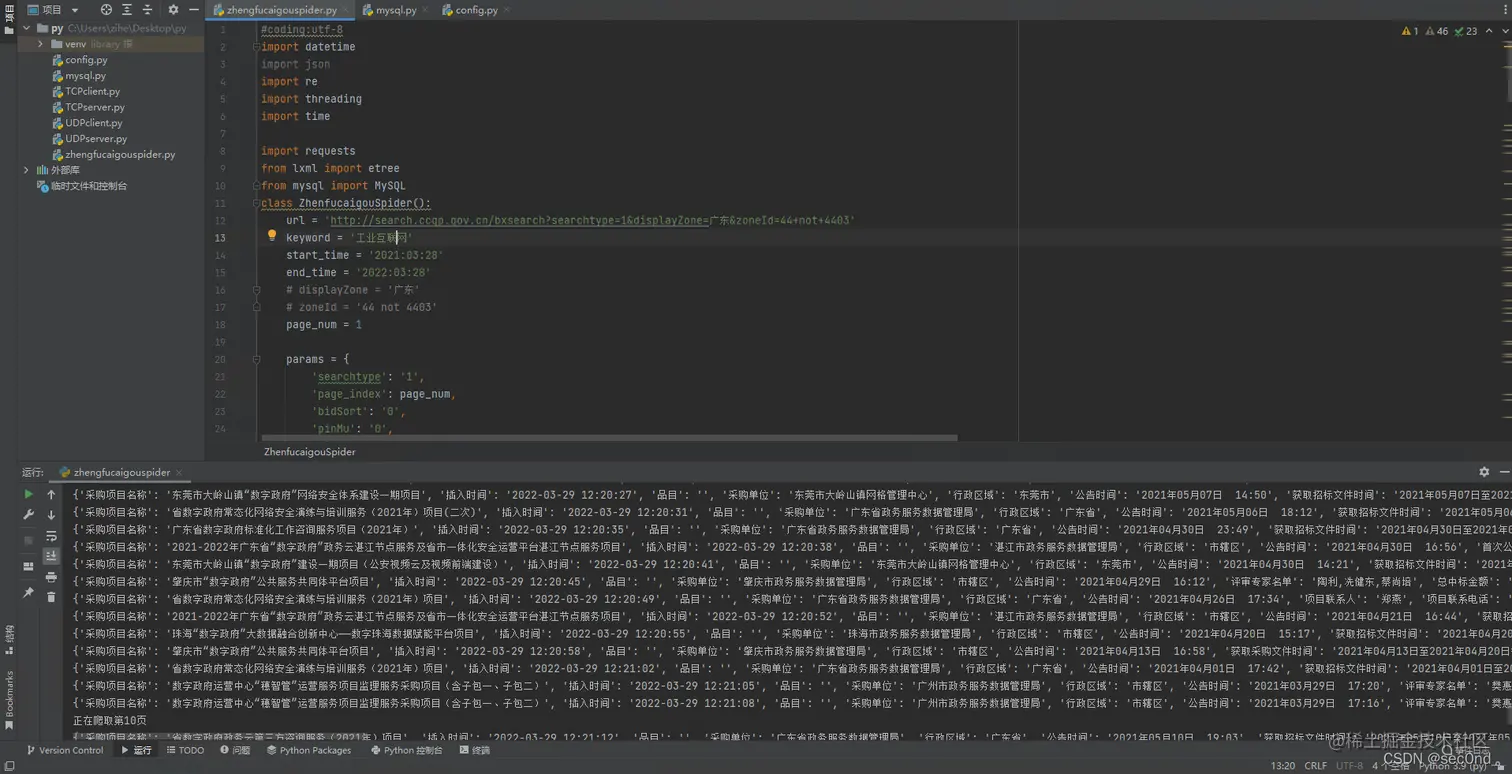Viewport: 1512px width, 774px height.
Task: Rerun zhengfucaigouspider with green play icon
Action: tap(28, 494)
